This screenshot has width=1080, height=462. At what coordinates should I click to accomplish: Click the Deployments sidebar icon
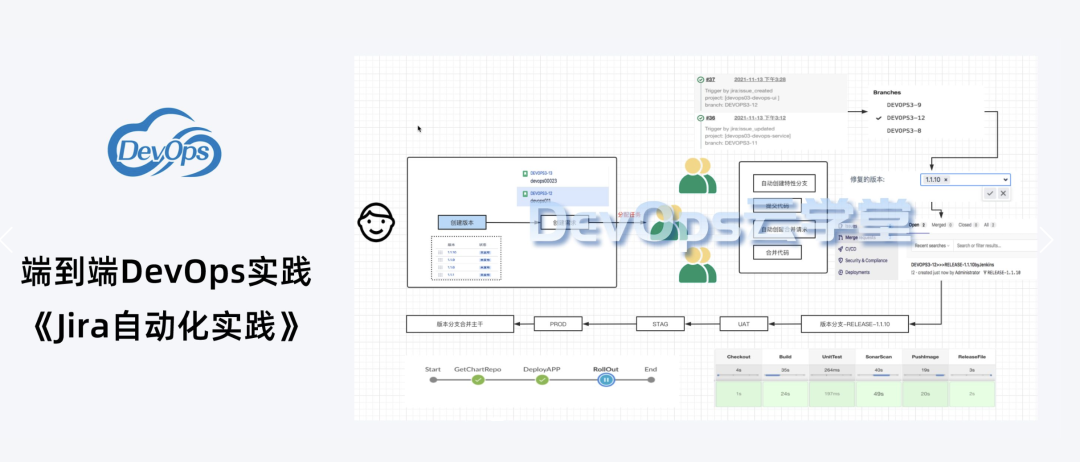click(841, 272)
